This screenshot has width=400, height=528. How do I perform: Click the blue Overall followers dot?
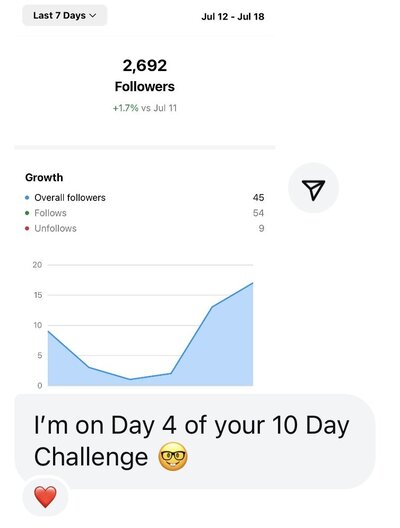point(27,198)
